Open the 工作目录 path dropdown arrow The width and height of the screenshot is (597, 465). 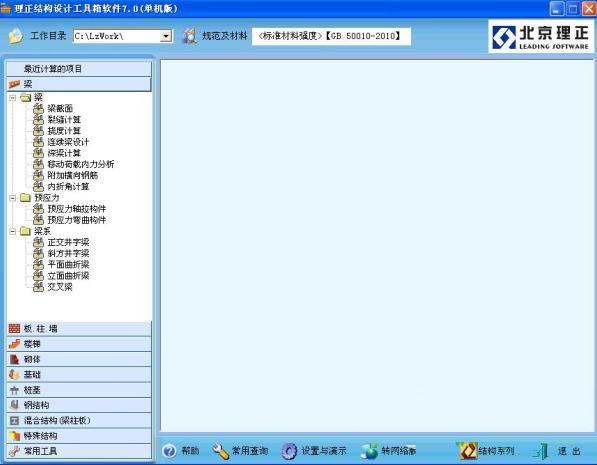(166, 36)
